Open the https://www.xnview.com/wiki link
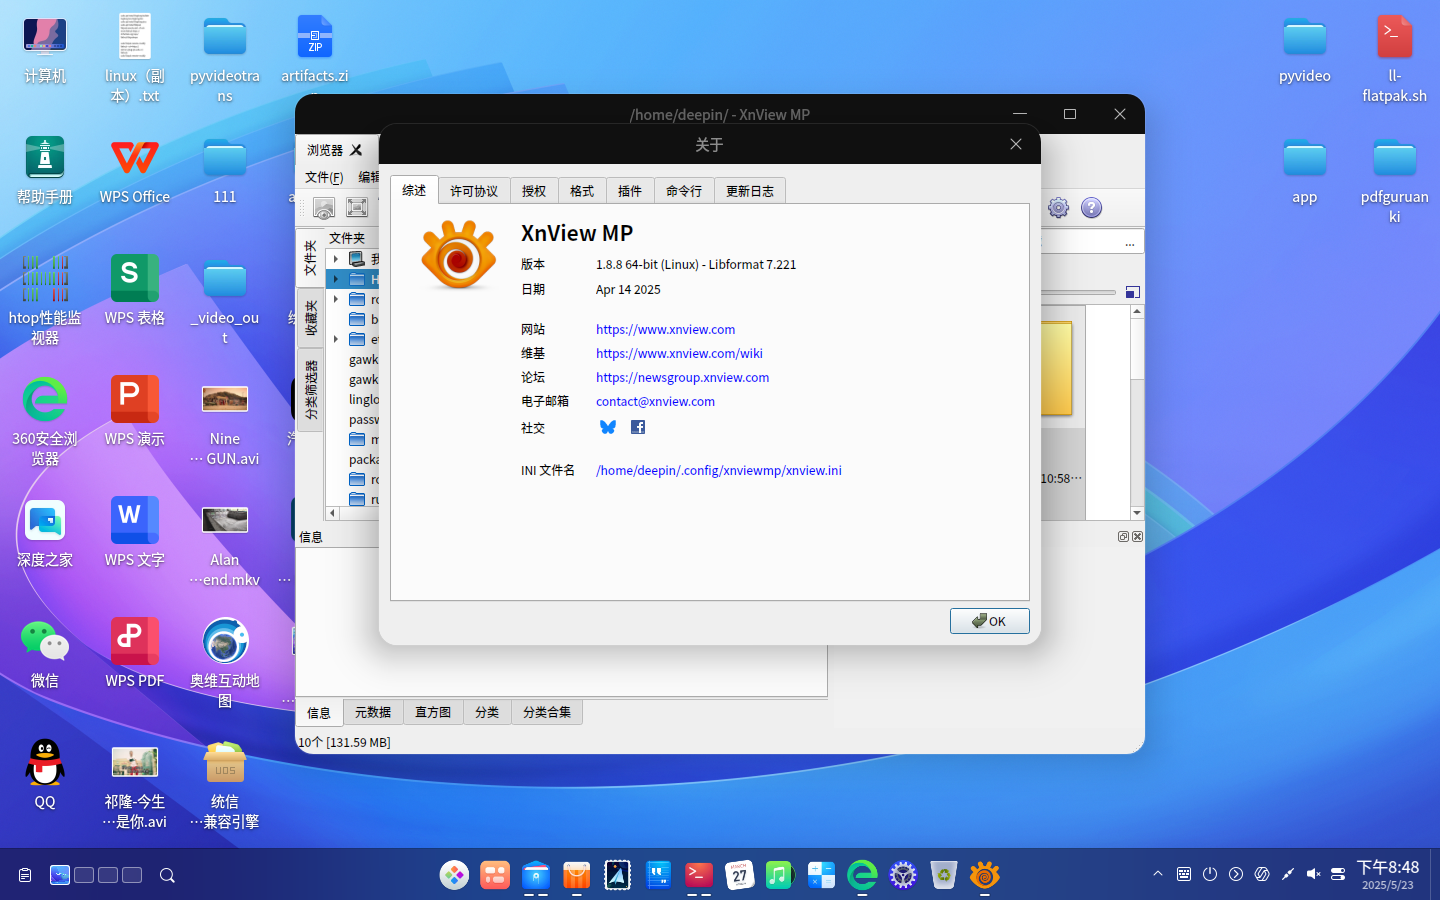This screenshot has height=900, width=1440. (x=679, y=353)
